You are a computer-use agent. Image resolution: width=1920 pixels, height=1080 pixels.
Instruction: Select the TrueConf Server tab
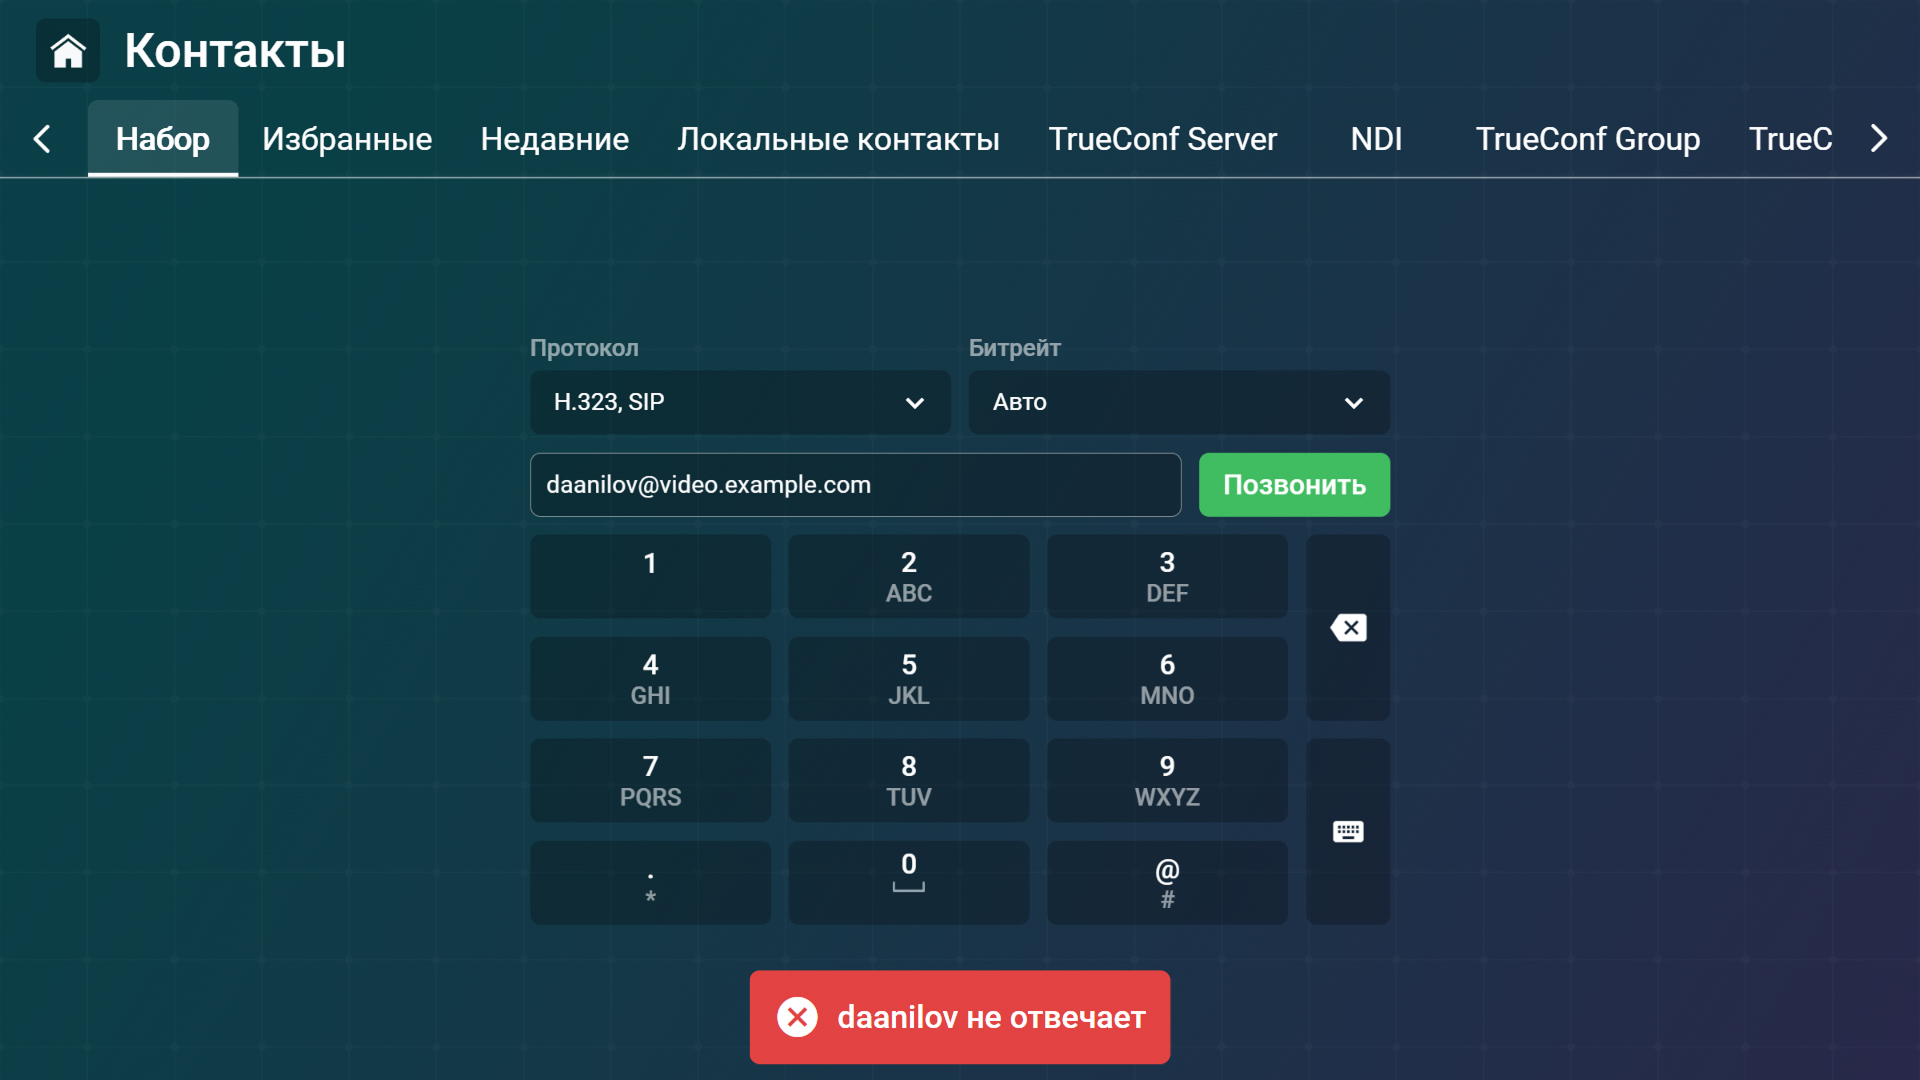point(1162,139)
